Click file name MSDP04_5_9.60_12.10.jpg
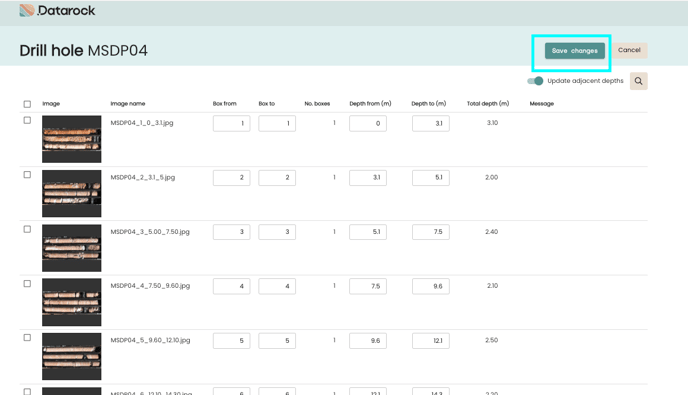 150,340
